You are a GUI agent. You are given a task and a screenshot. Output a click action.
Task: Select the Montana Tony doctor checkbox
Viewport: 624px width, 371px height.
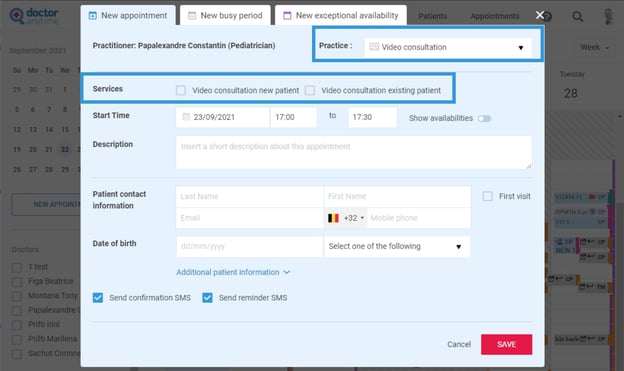pyautogui.click(x=17, y=296)
